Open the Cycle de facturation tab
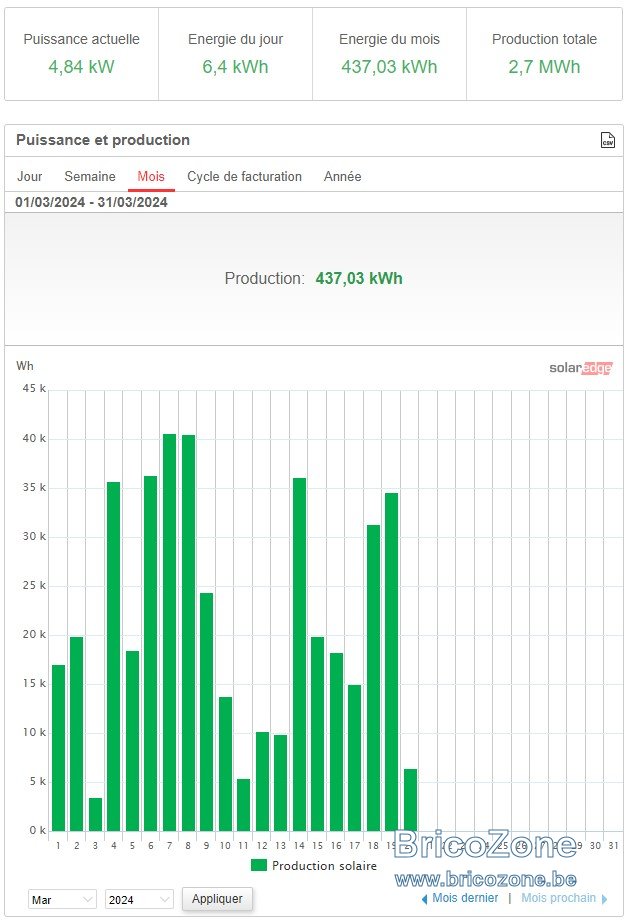Viewport: 630px width, 923px height. click(x=244, y=177)
